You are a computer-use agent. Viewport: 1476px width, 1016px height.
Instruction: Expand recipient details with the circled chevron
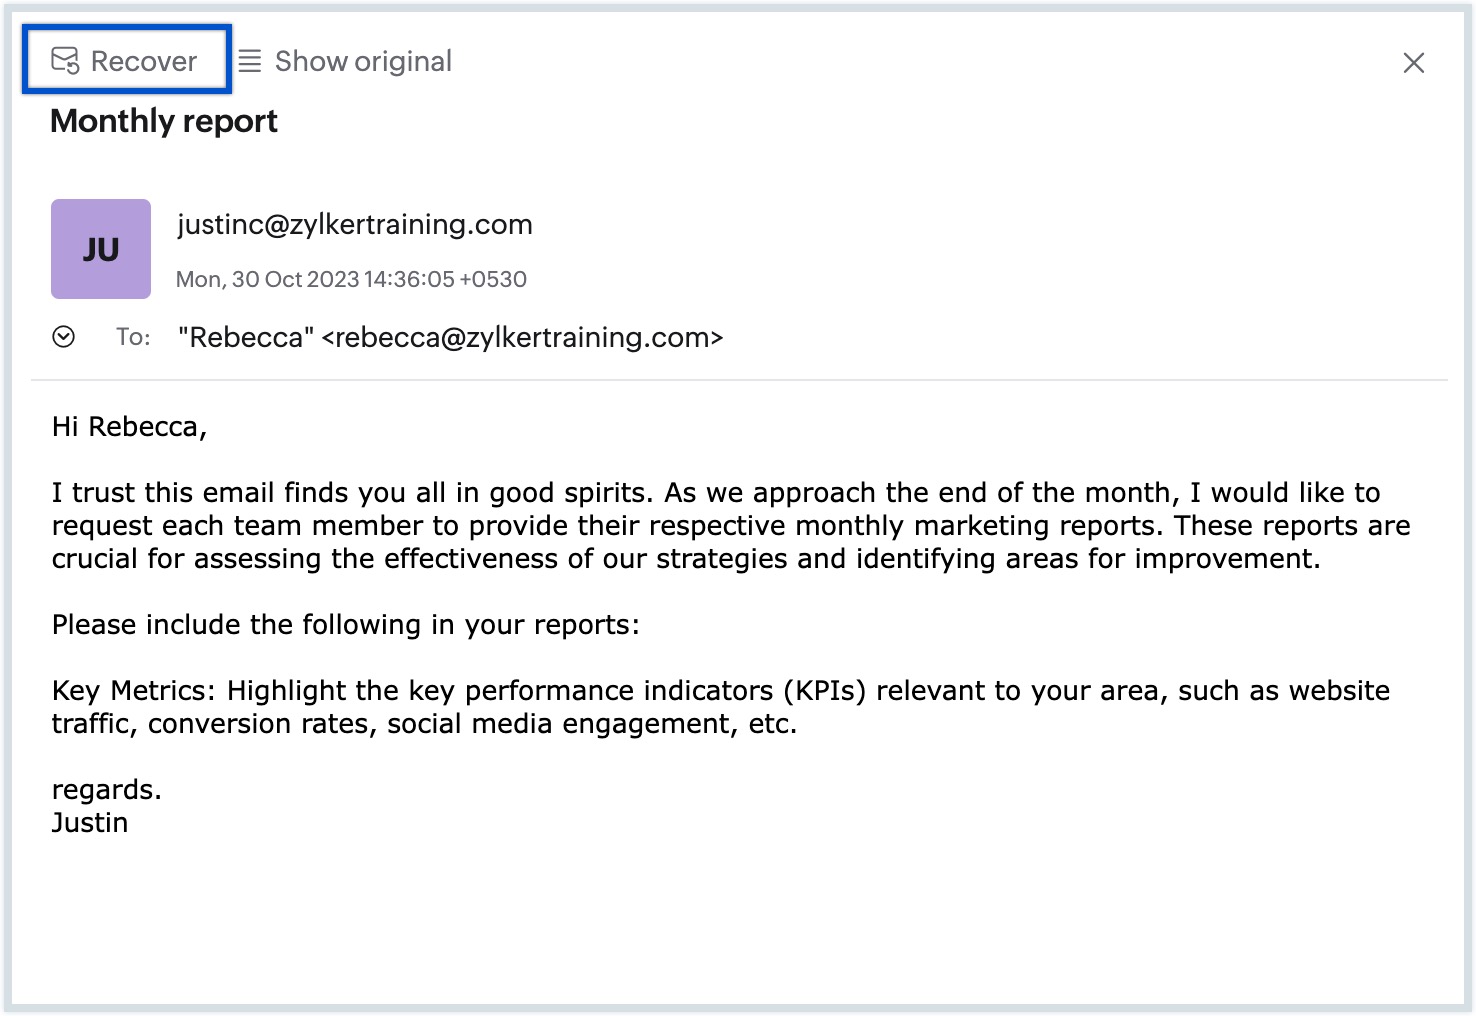[63, 337]
